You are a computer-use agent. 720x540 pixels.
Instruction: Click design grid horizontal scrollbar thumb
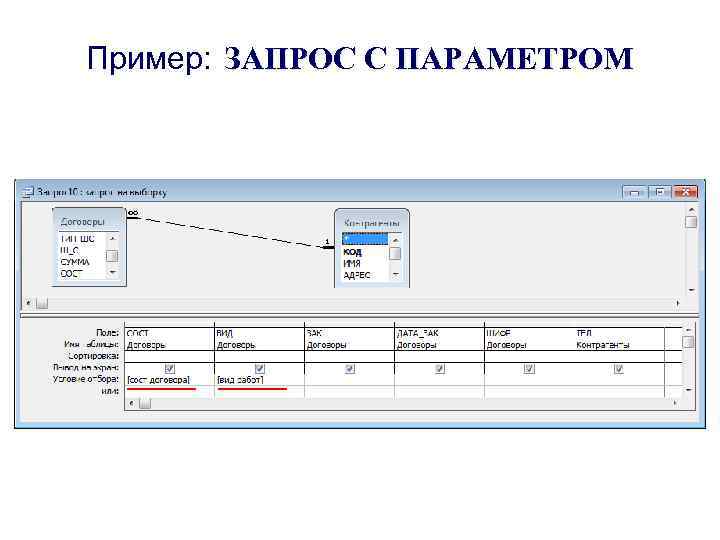pyautogui.click(x=145, y=403)
